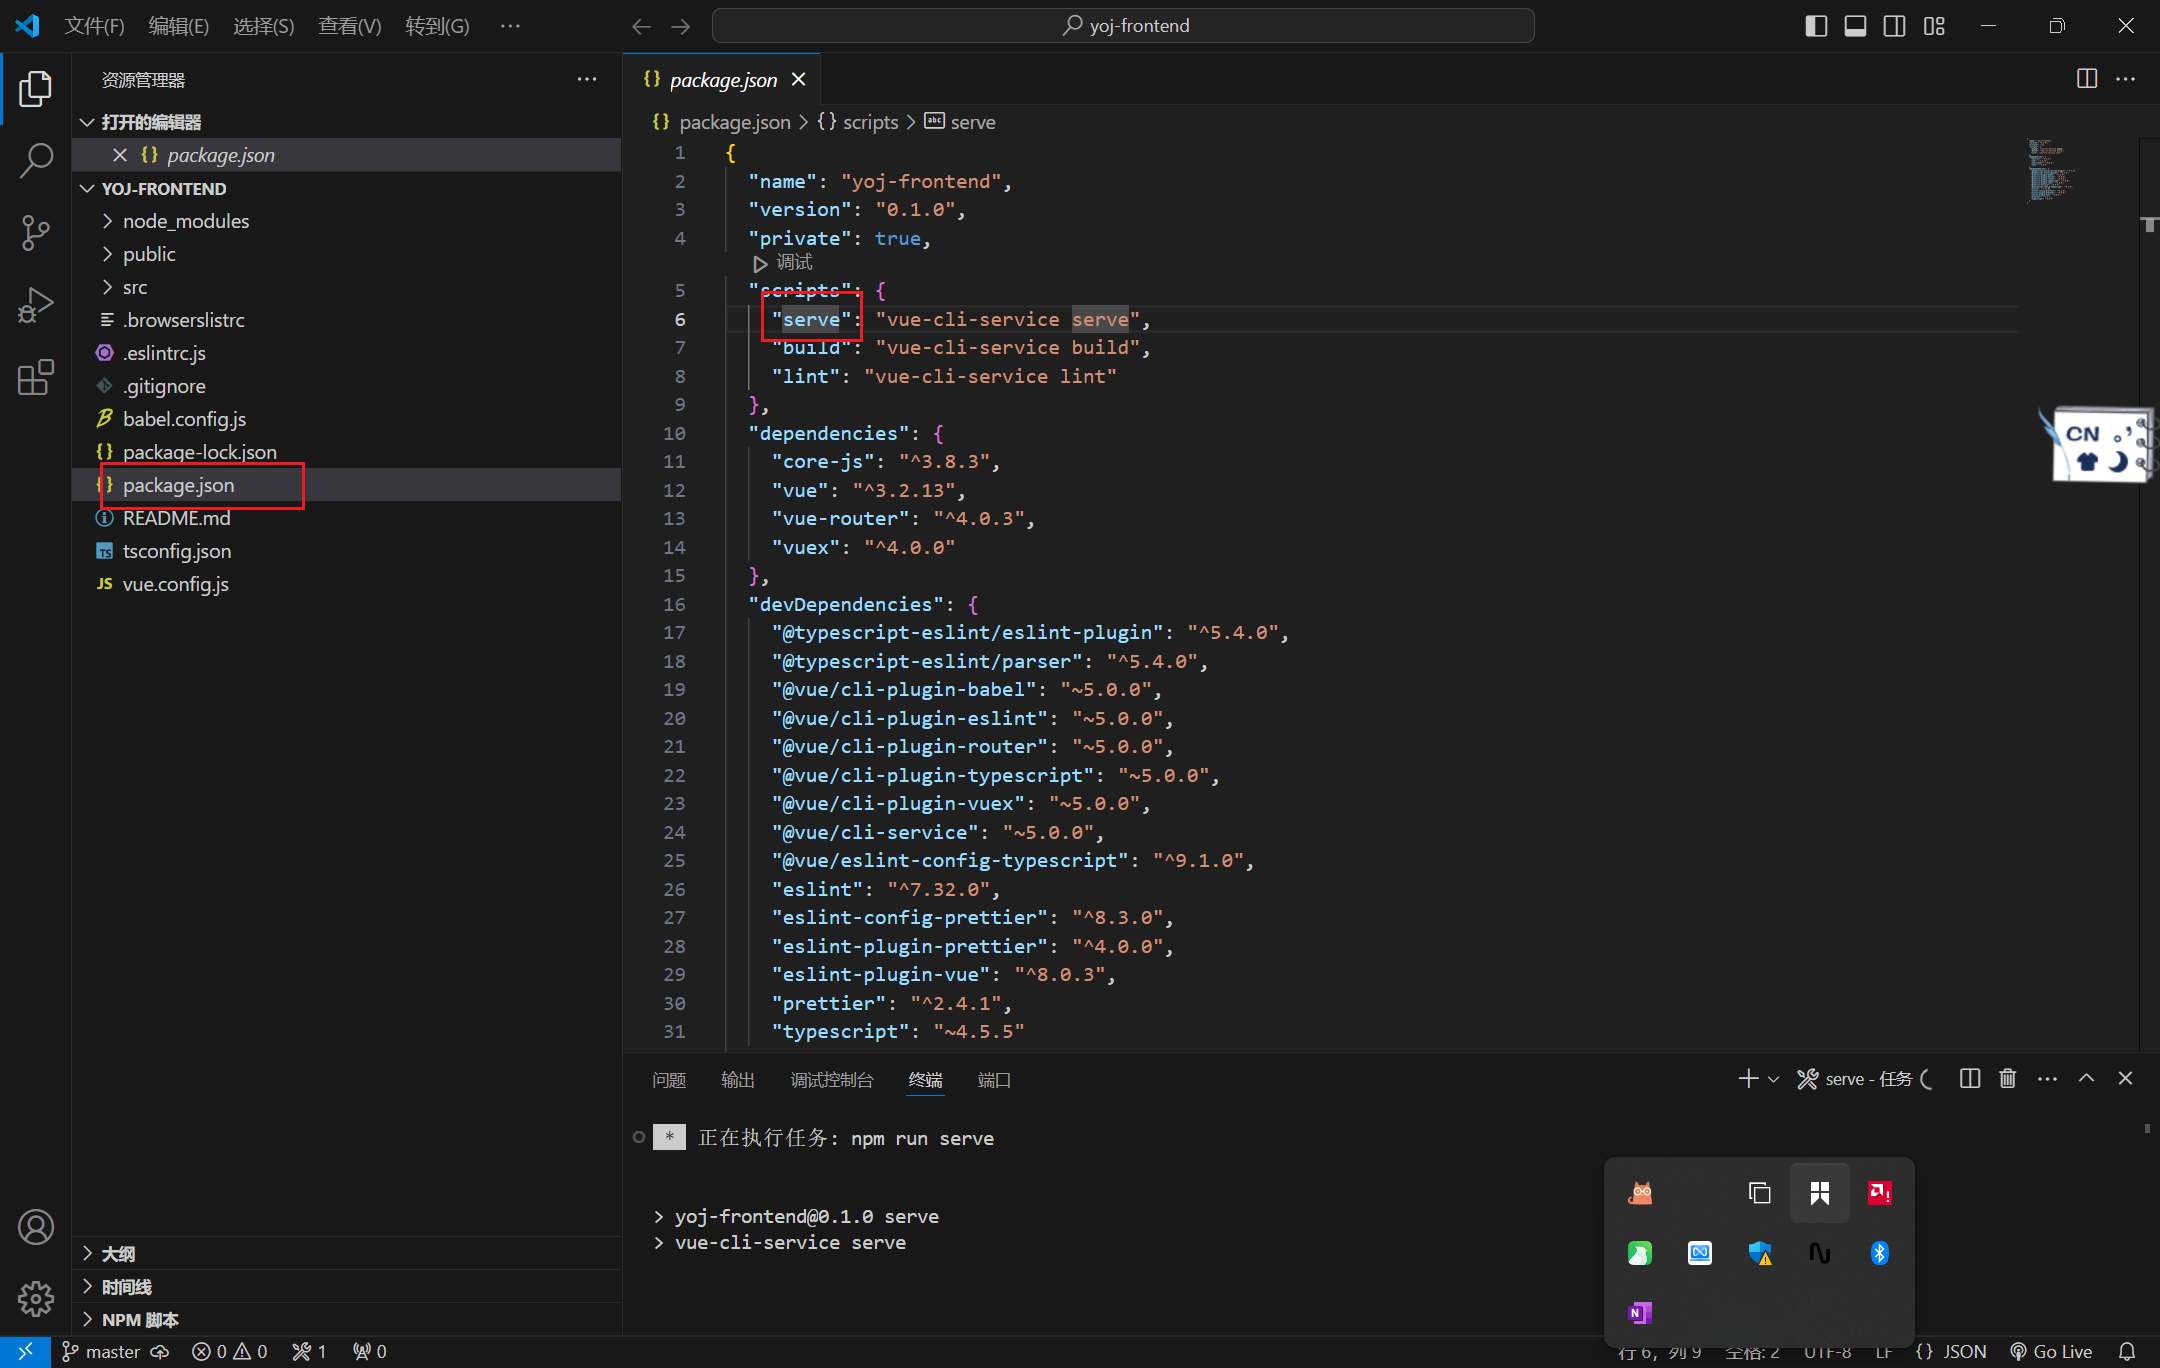Open the Accounts menu icon
Screen dimensions: 2160x1368
click(x=35, y=1227)
